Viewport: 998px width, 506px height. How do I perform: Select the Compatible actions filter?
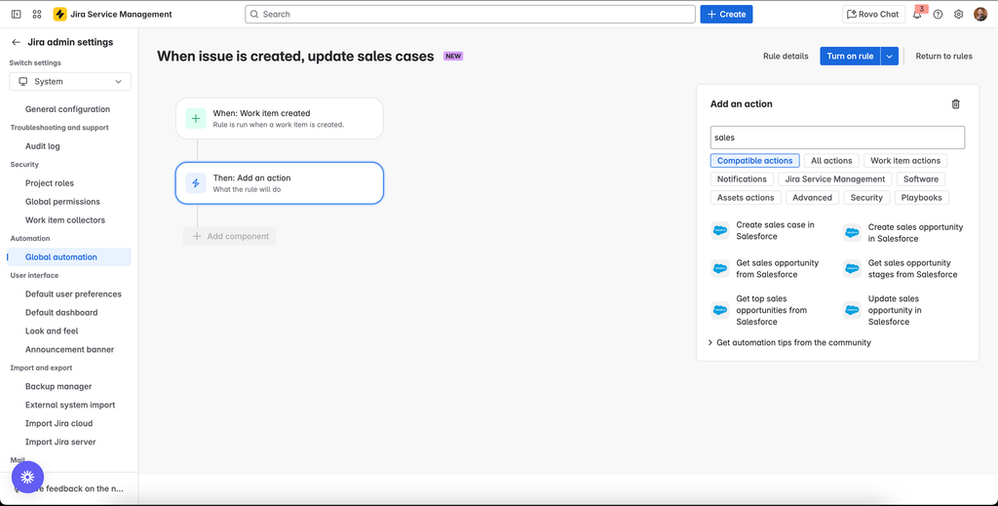pyautogui.click(x=755, y=161)
